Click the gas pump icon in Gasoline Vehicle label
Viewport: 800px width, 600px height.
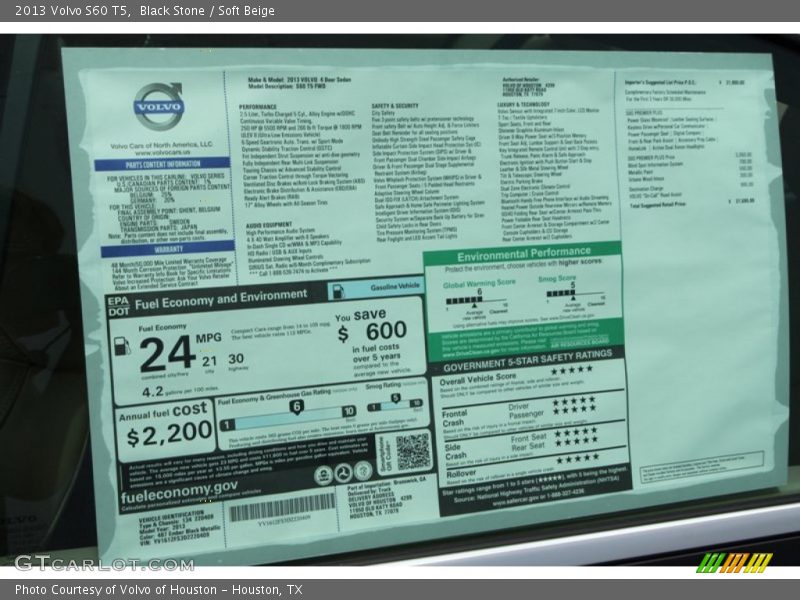coord(338,291)
